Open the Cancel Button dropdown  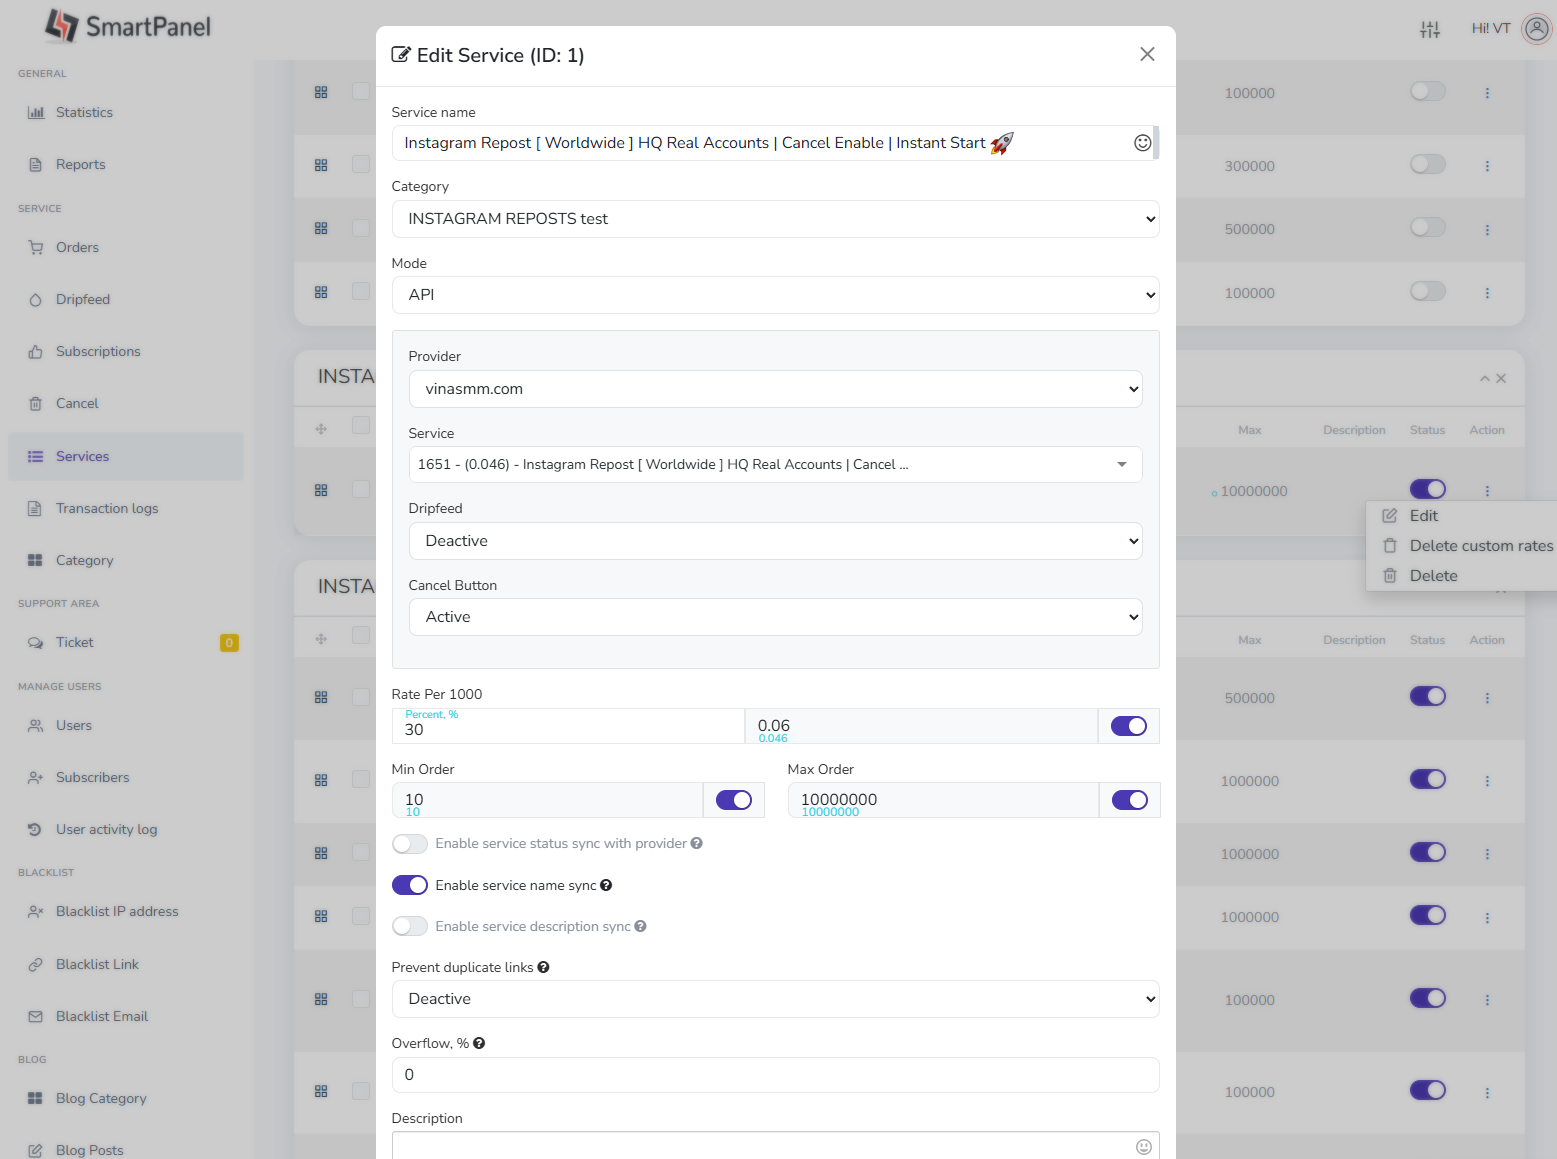775,617
